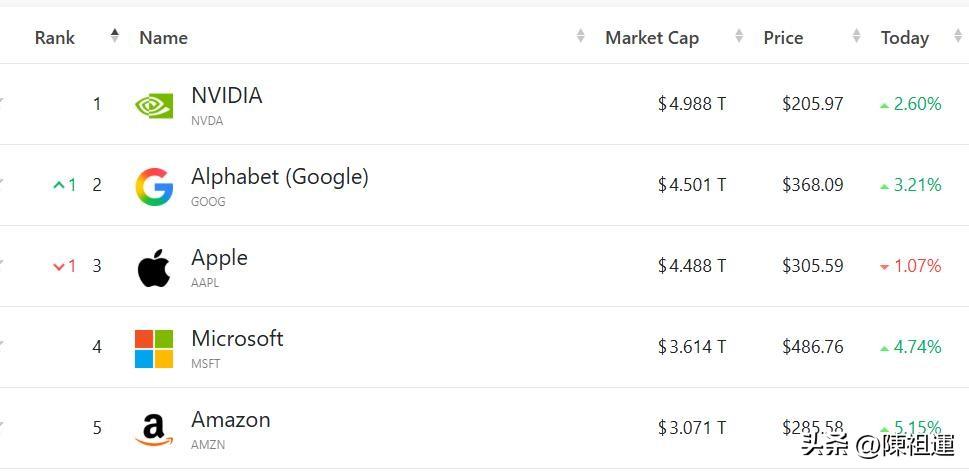969x471 pixels.
Task: Open the NVIDIA company link
Action: tap(227, 96)
